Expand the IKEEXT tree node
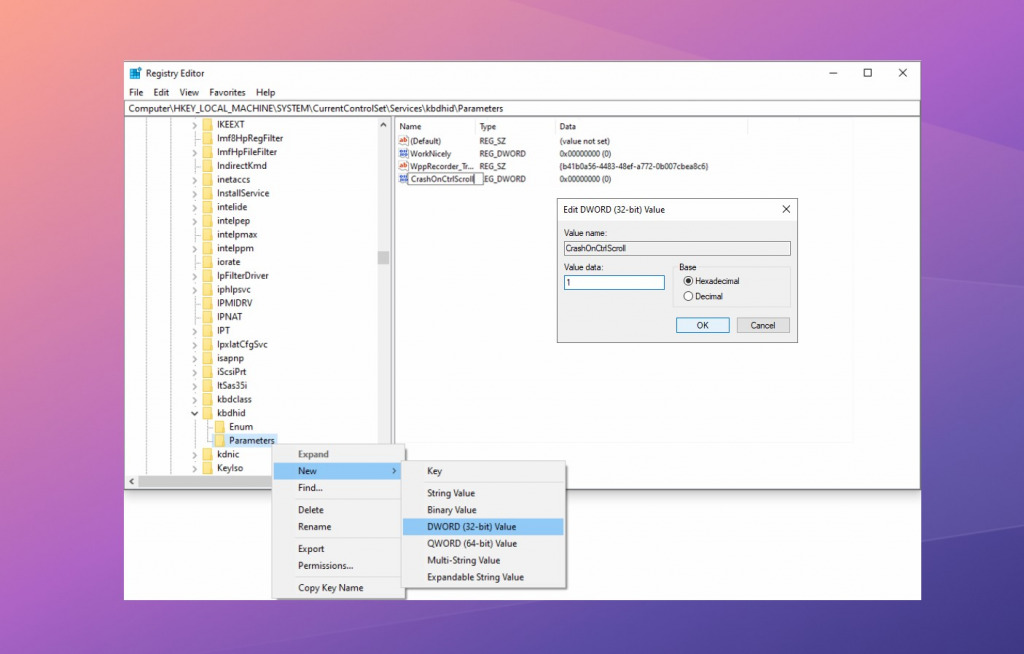Screen dimensions: 1024x654 coord(195,125)
